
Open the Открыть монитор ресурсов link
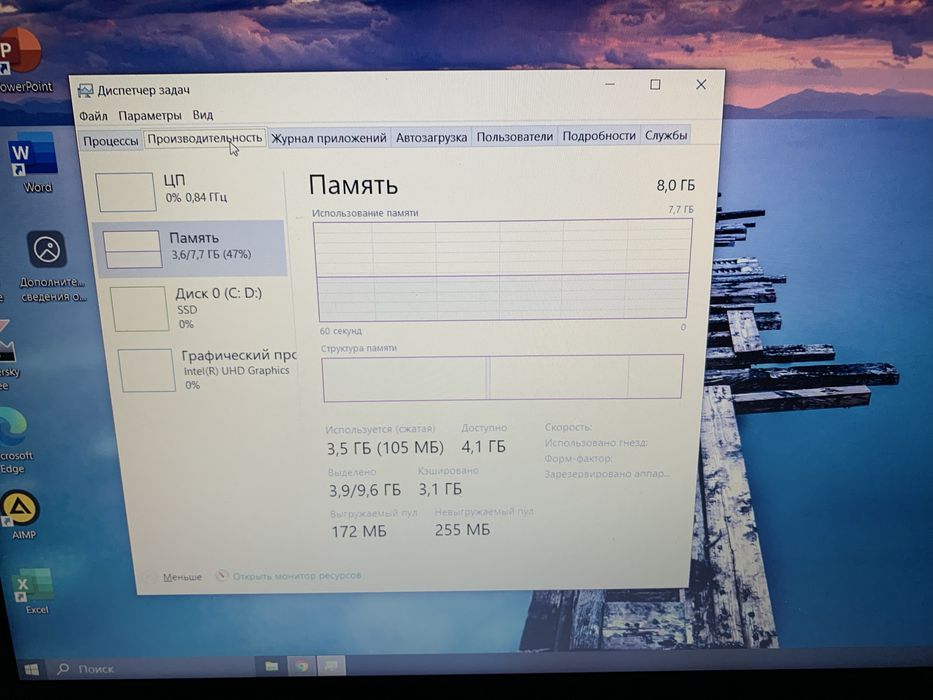click(297, 576)
